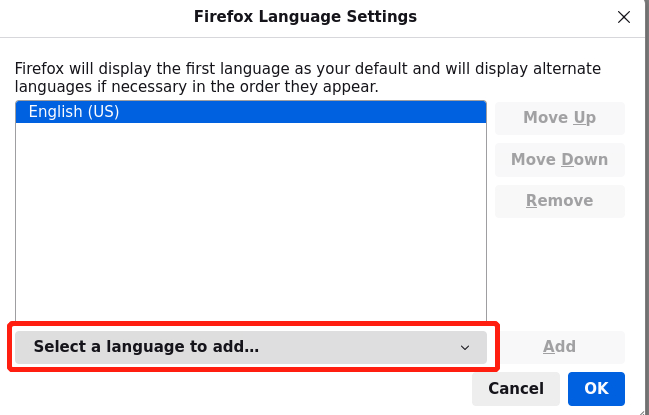Close the Firefox Language Settings dialog

tap(624, 17)
